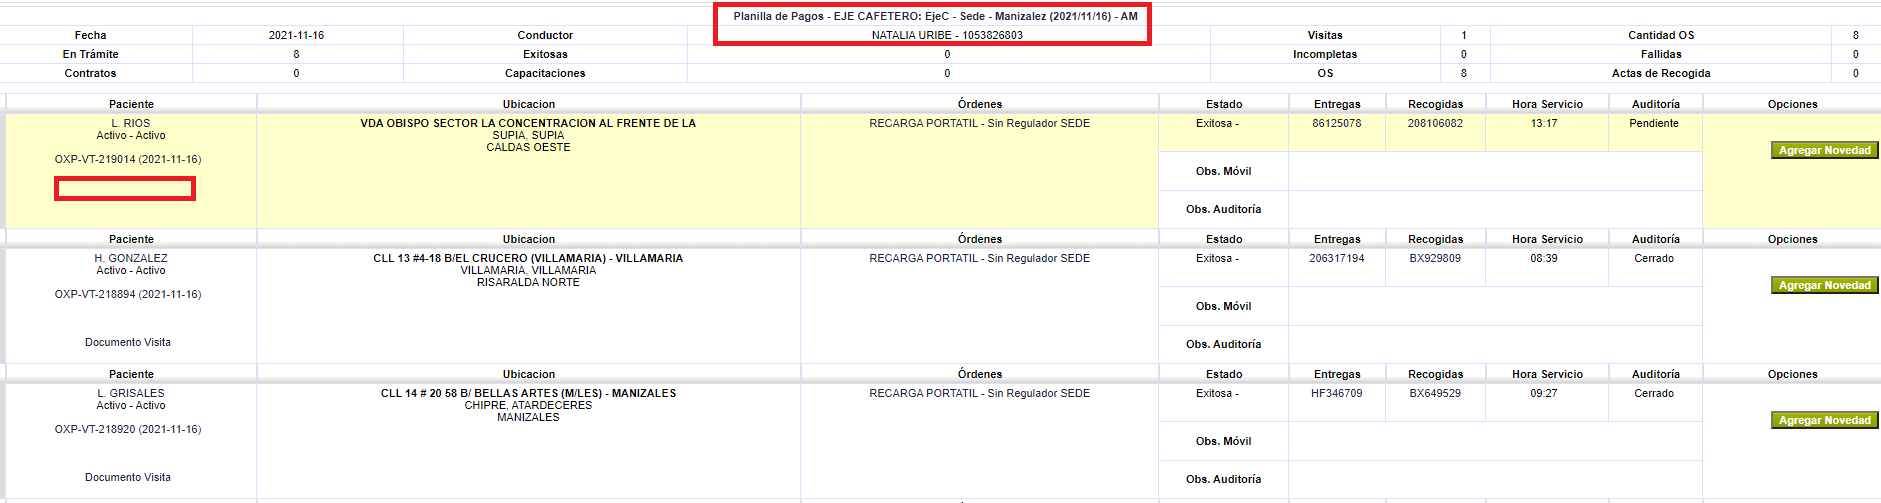Screen dimensions: 1881x503
Task: Click Auditoría Cerrado for L. GRISALES
Action: point(1654,393)
